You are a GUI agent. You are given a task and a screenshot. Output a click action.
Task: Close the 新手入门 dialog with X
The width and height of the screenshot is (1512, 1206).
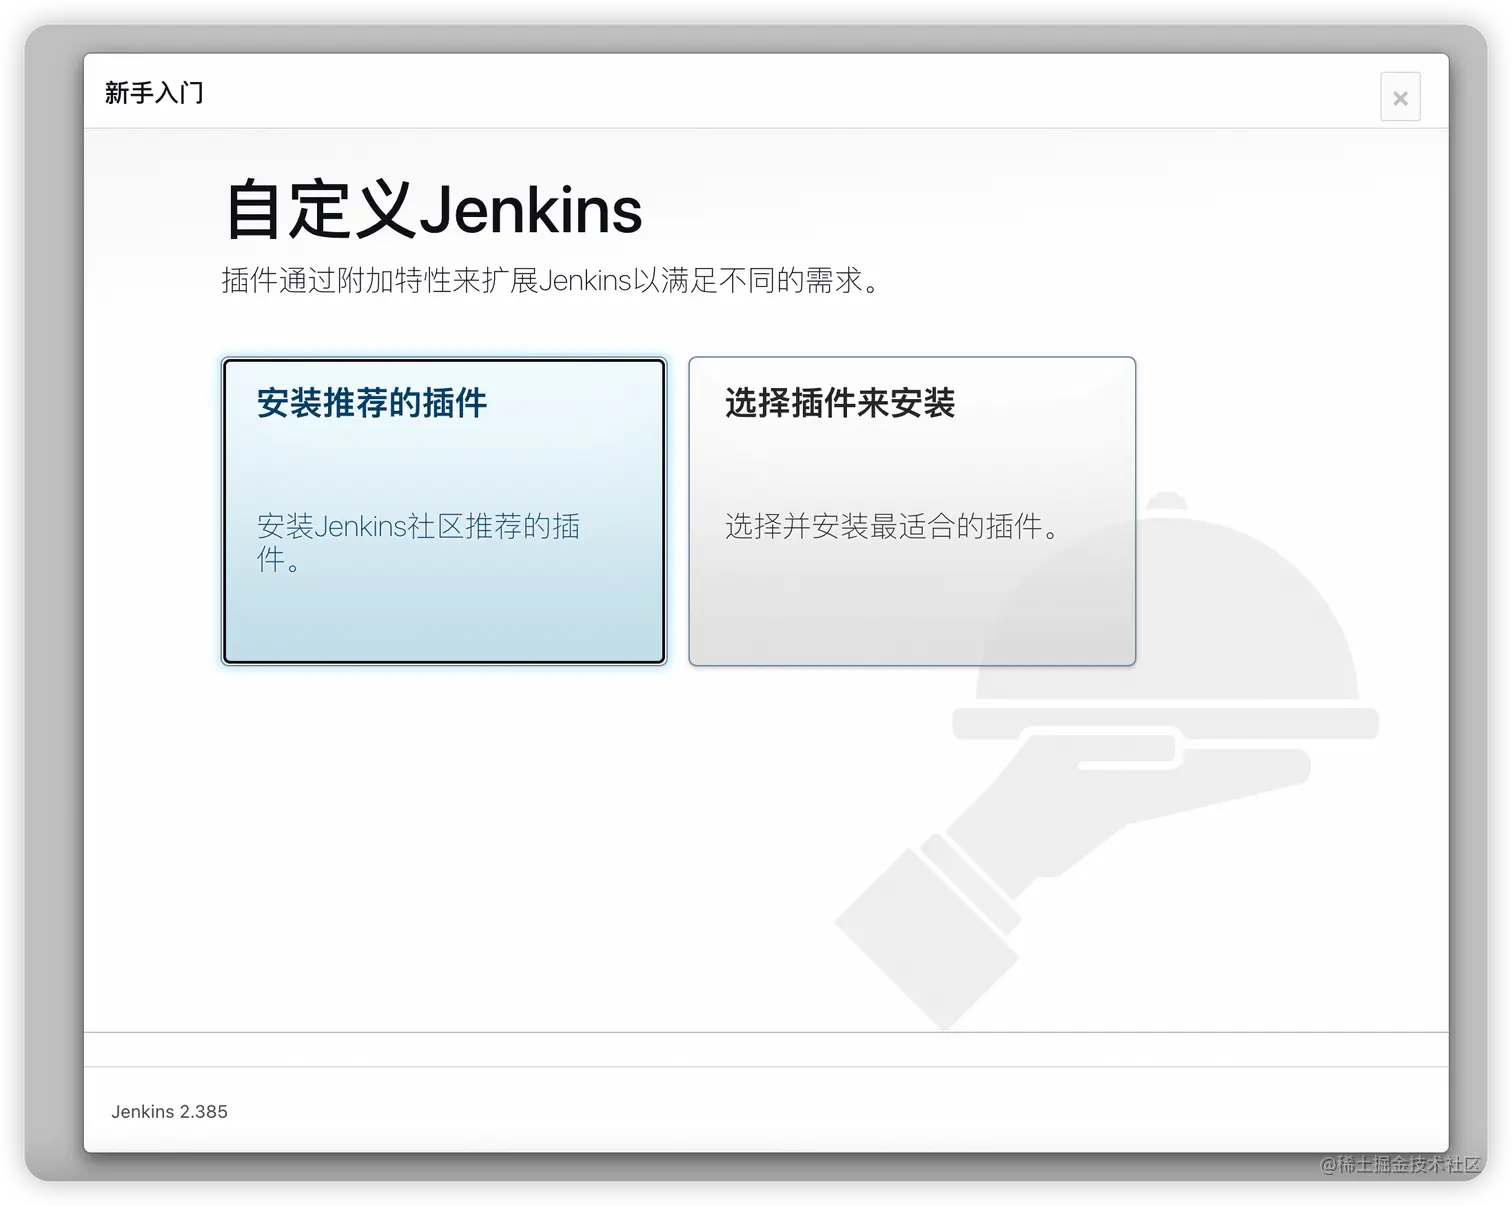[x=1400, y=98]
